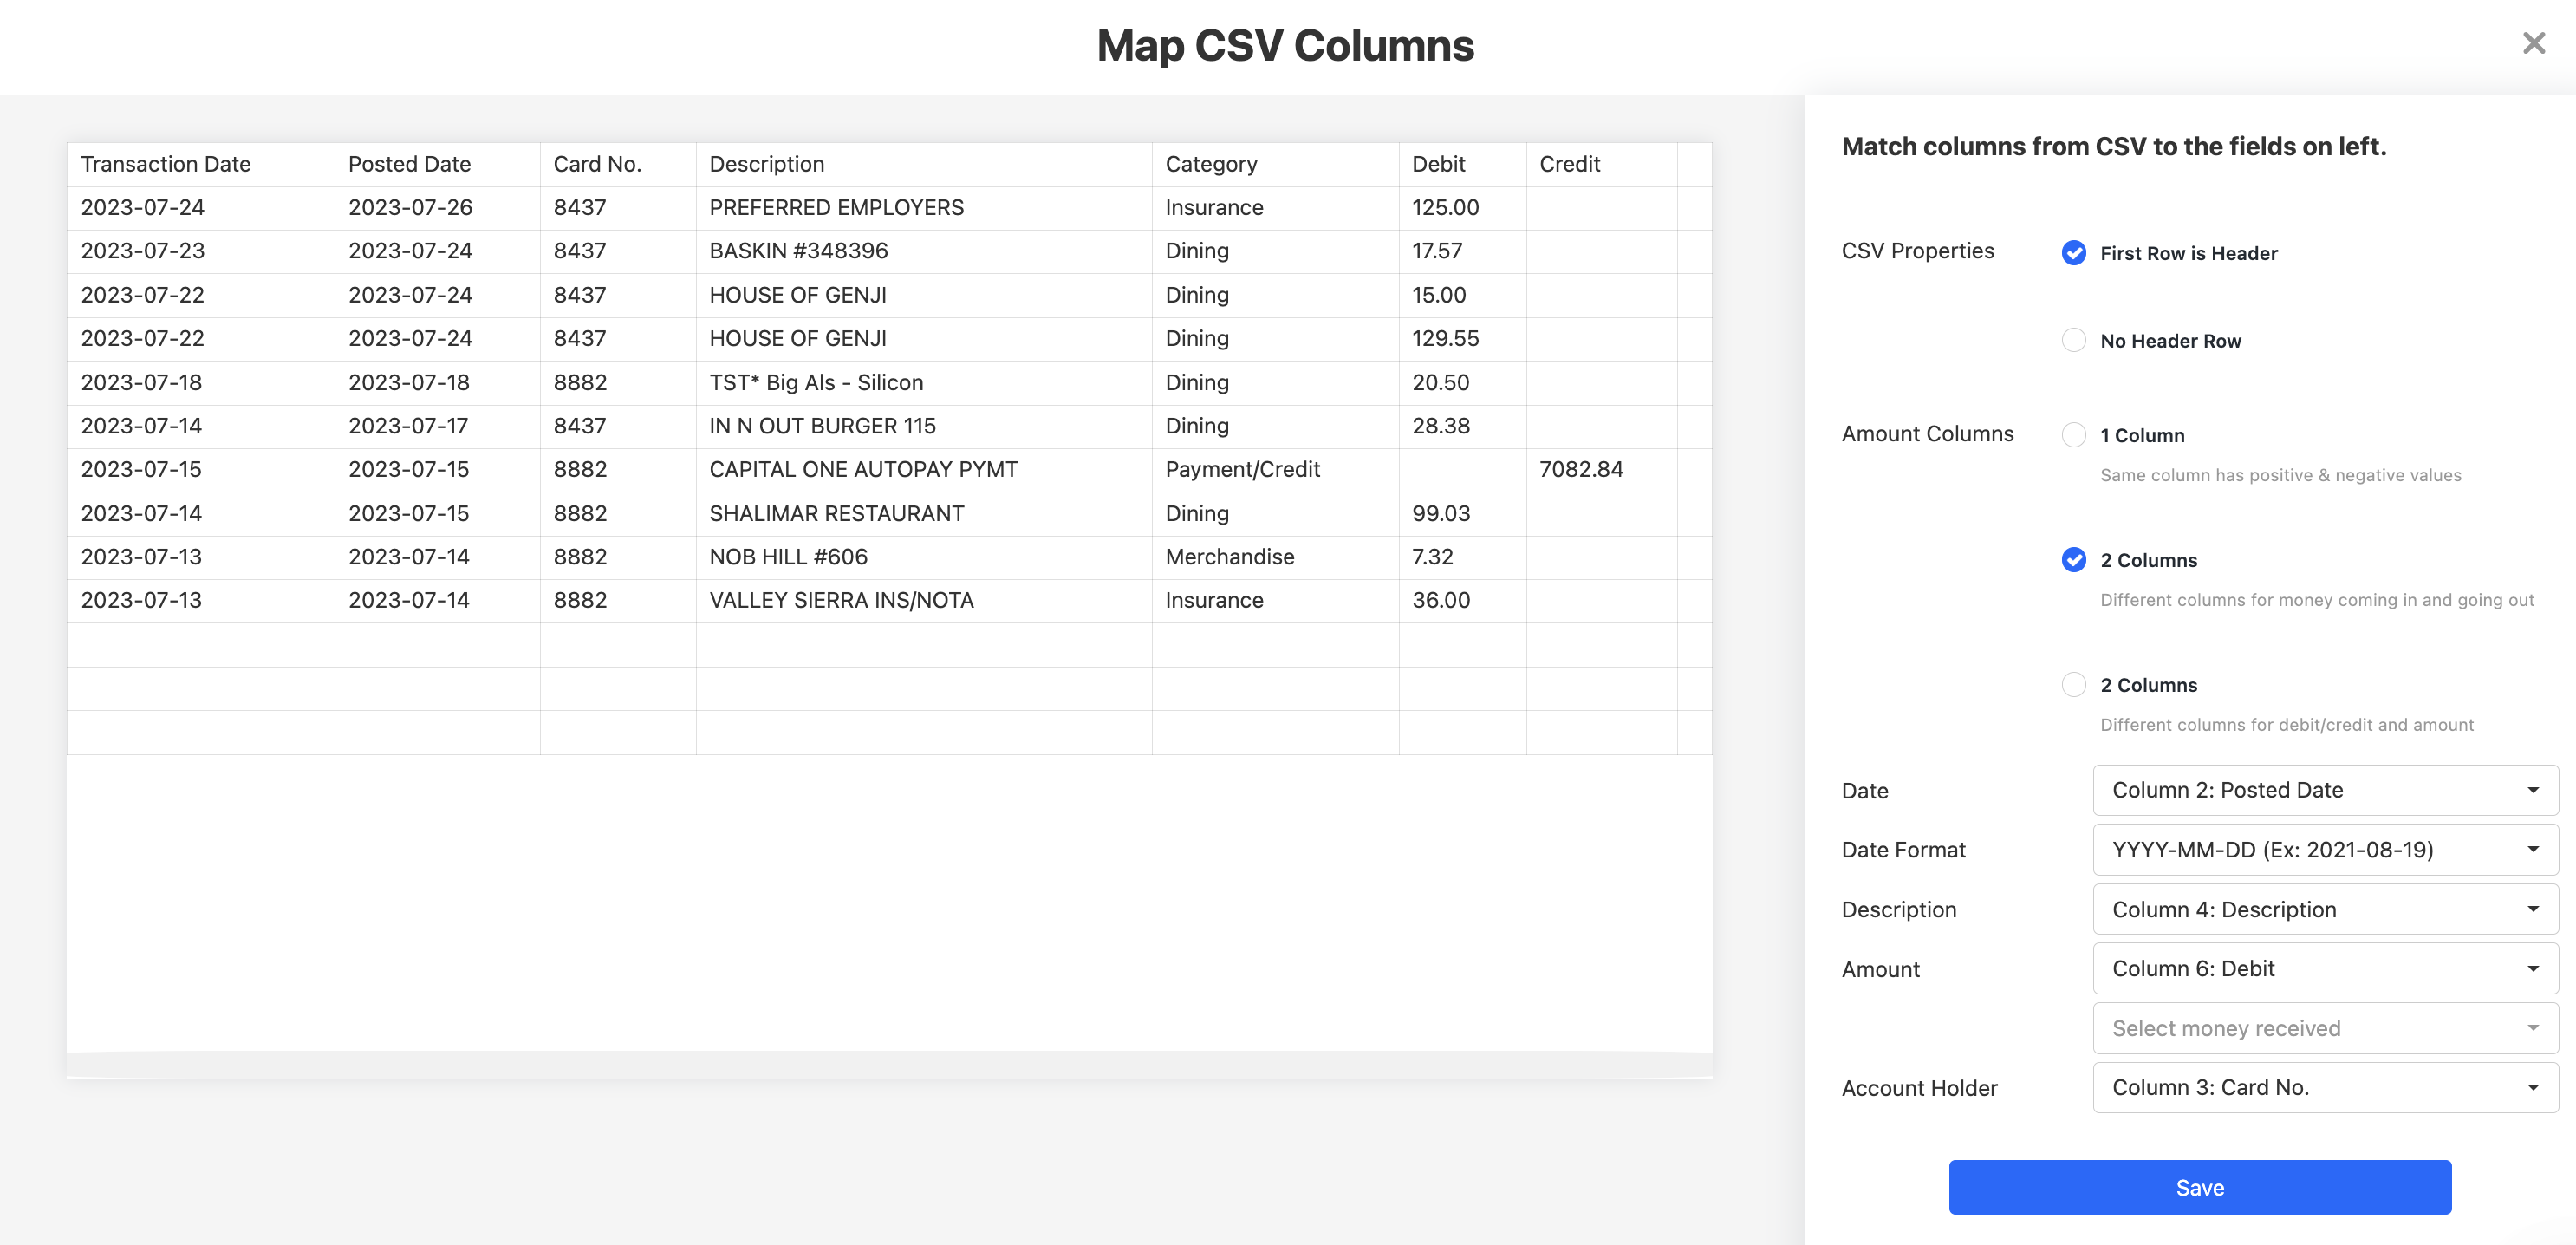Click the IN N OUT BURGER 115 cell
This screenshot has height=1245, width=2576.
coord(924,426)
